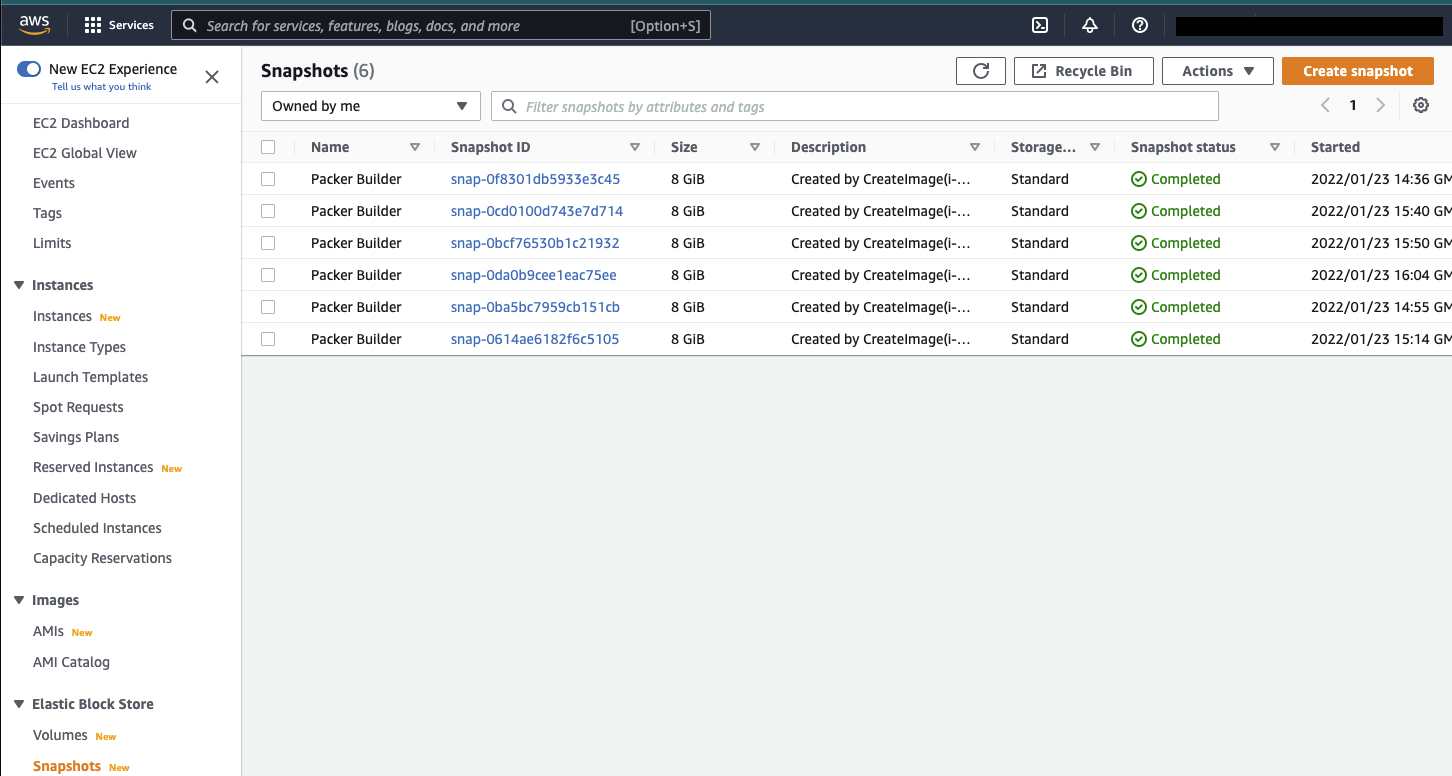The image size is (1452, 776).
Task: Go to the next page arrow
Action: point(1381,106)
